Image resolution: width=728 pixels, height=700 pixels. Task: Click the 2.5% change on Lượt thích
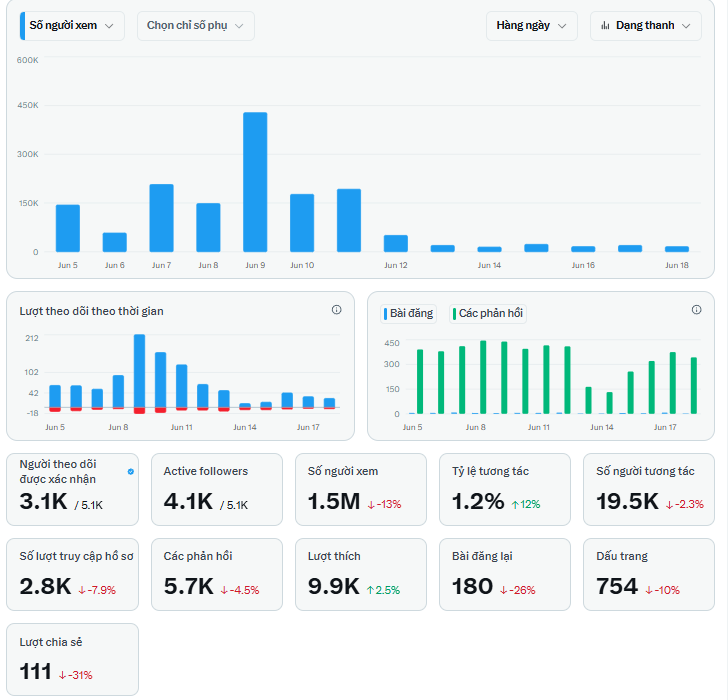pos(383,590)
